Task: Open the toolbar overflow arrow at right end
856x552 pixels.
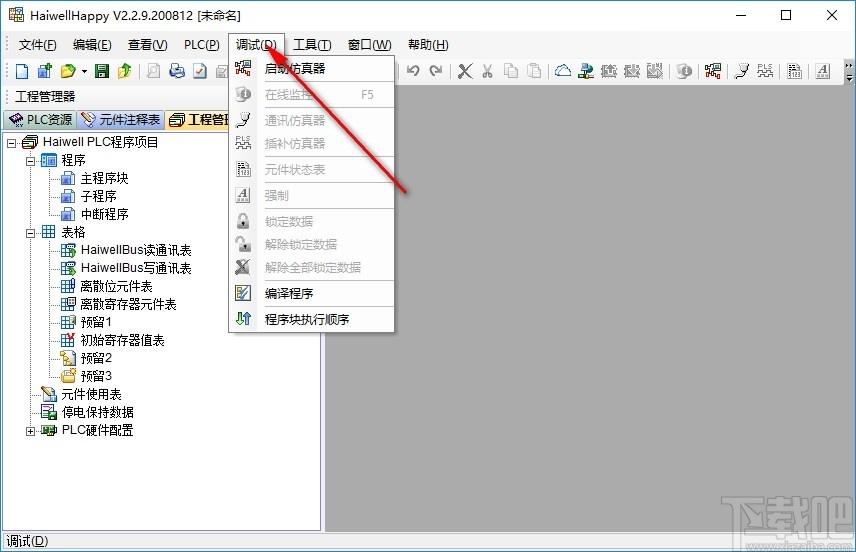Action: tap(848, 72)
